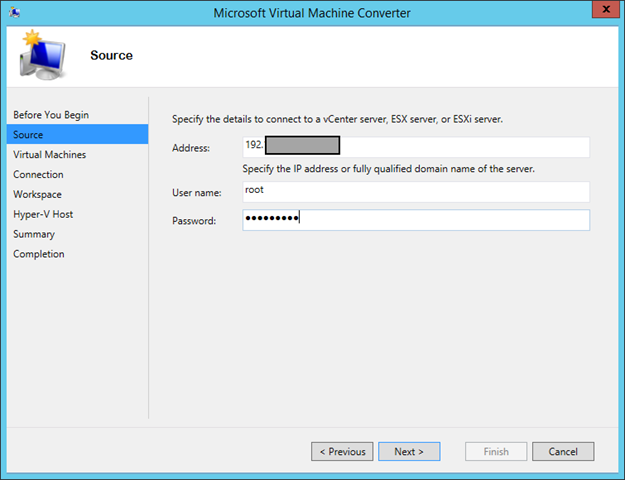
Task: Click the Address label
Action: click(x=191, y=148)
